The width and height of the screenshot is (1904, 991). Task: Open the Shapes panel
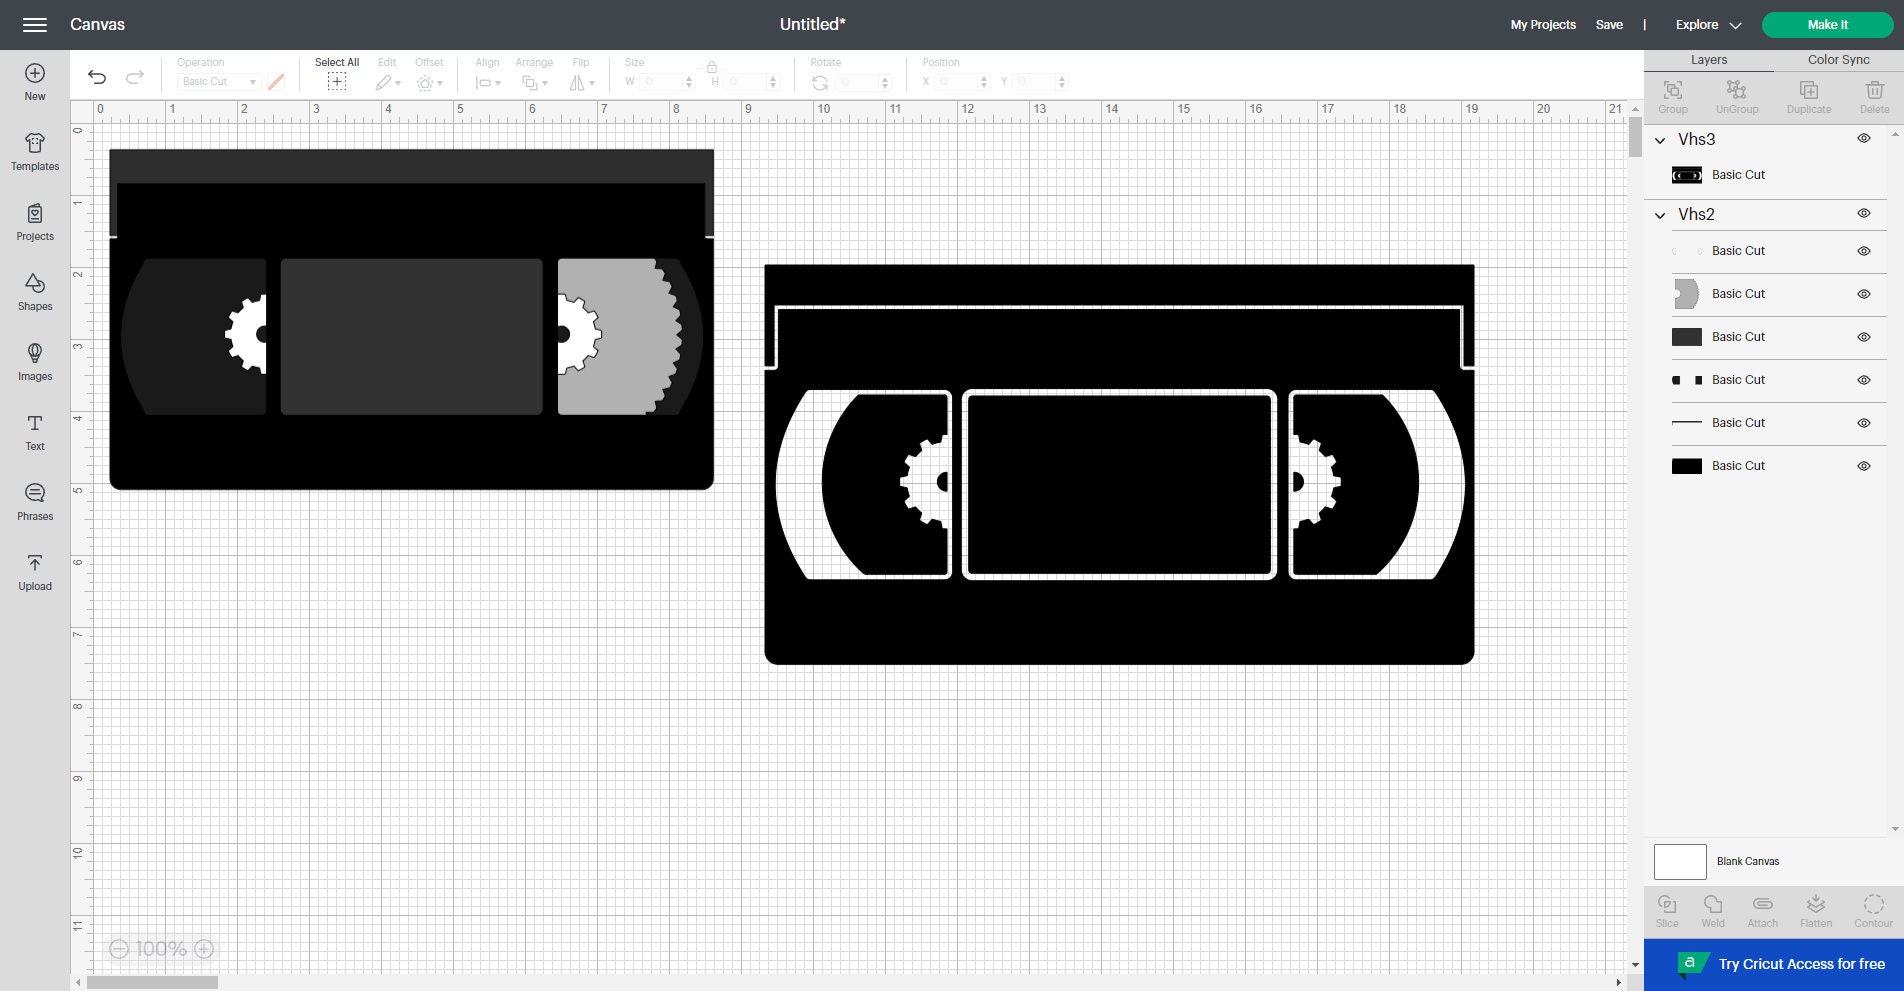tap(34, 292)
